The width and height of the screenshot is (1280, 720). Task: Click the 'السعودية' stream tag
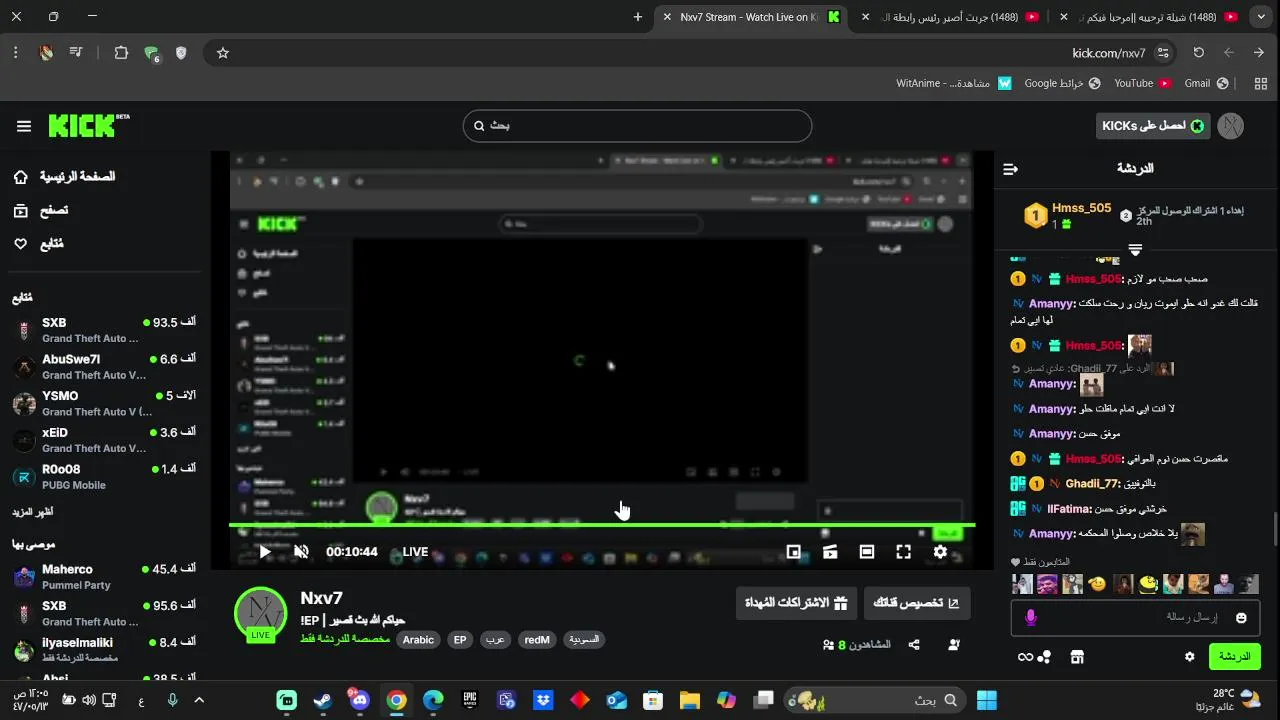click(x=584, y=640)
